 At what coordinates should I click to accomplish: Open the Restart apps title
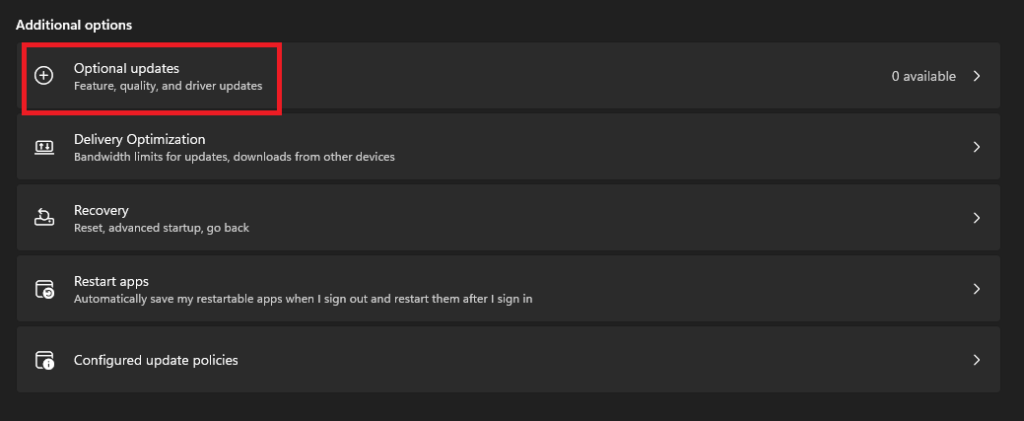[111, 281]
